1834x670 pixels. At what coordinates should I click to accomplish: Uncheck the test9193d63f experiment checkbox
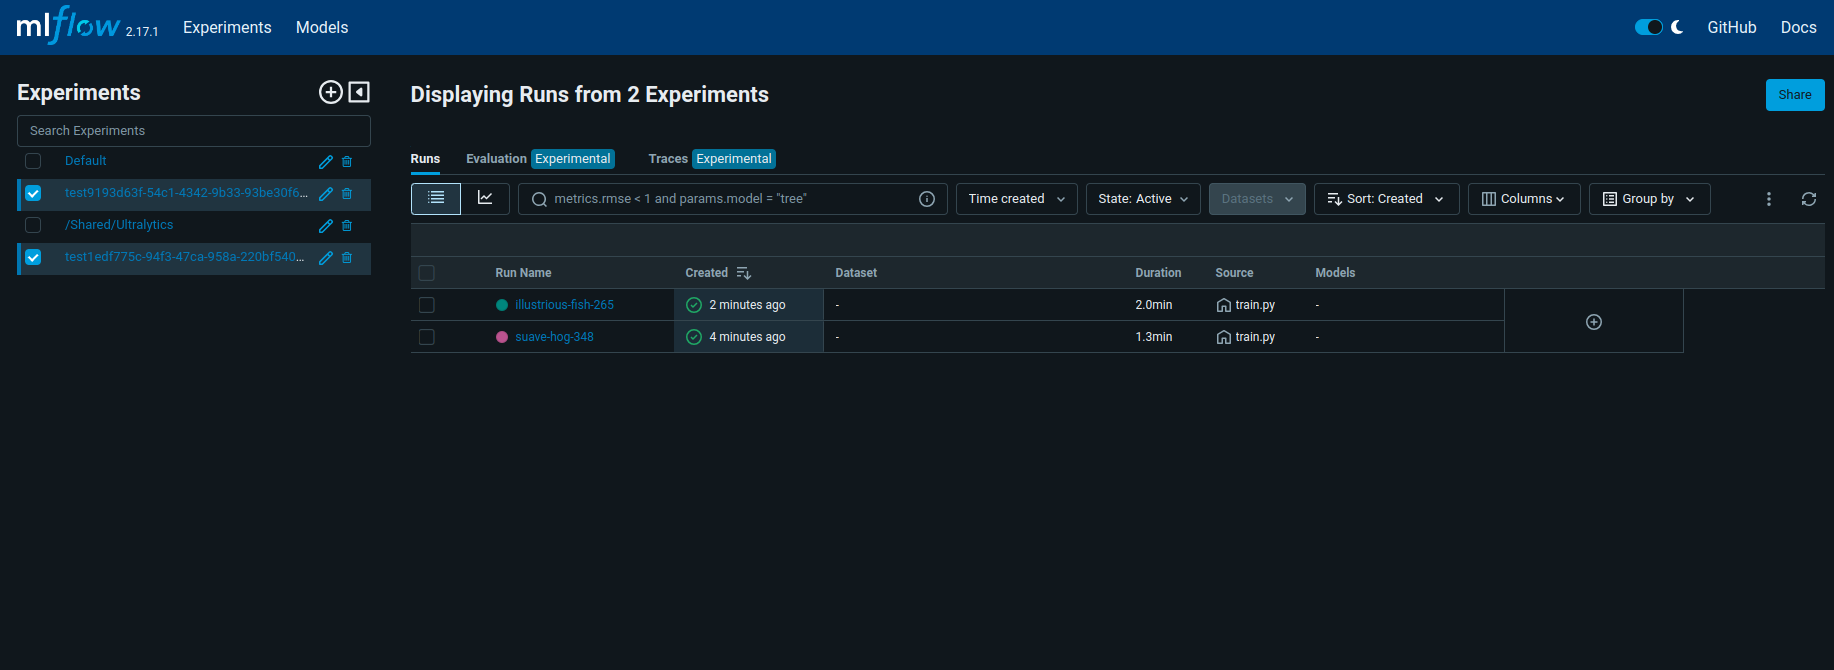[33, 193]
